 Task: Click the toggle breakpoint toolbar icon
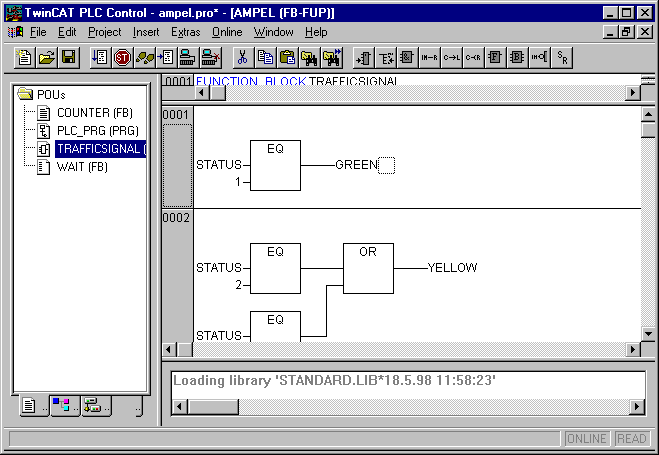166,58
